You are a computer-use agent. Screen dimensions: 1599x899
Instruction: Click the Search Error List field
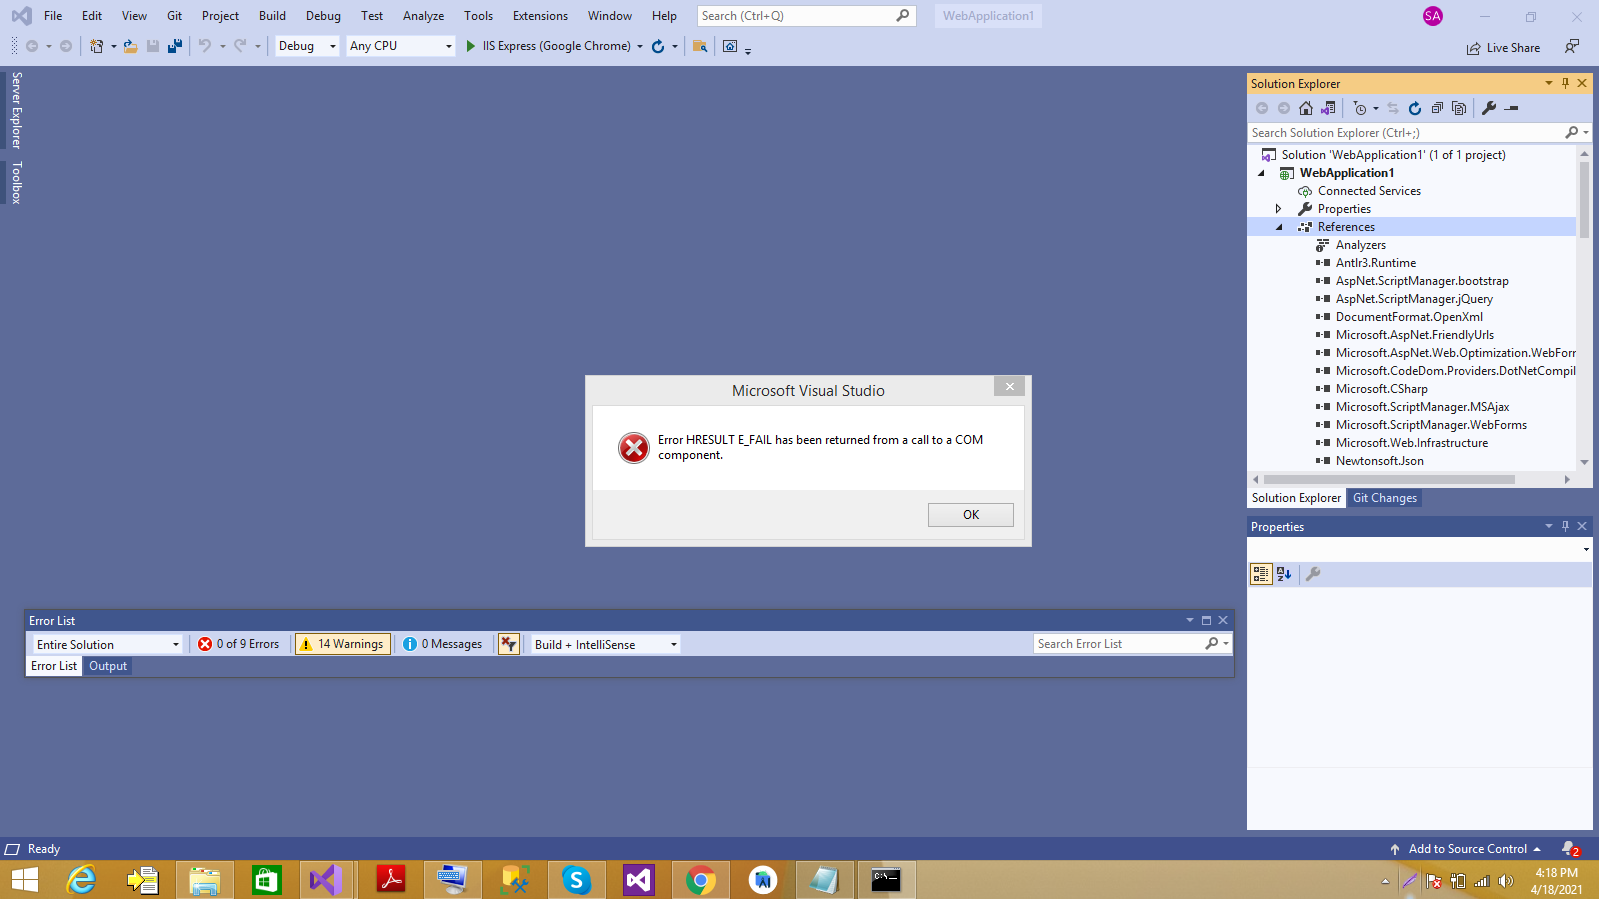(1132, 644)
